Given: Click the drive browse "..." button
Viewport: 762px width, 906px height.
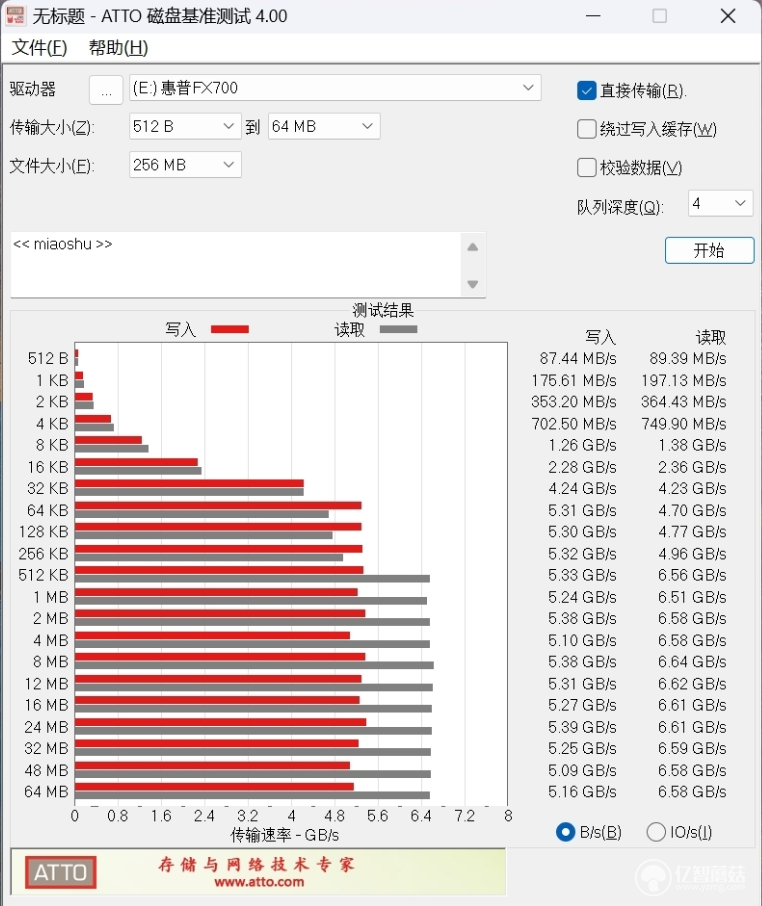Looking at the screenshot, I should pos(106,90).
